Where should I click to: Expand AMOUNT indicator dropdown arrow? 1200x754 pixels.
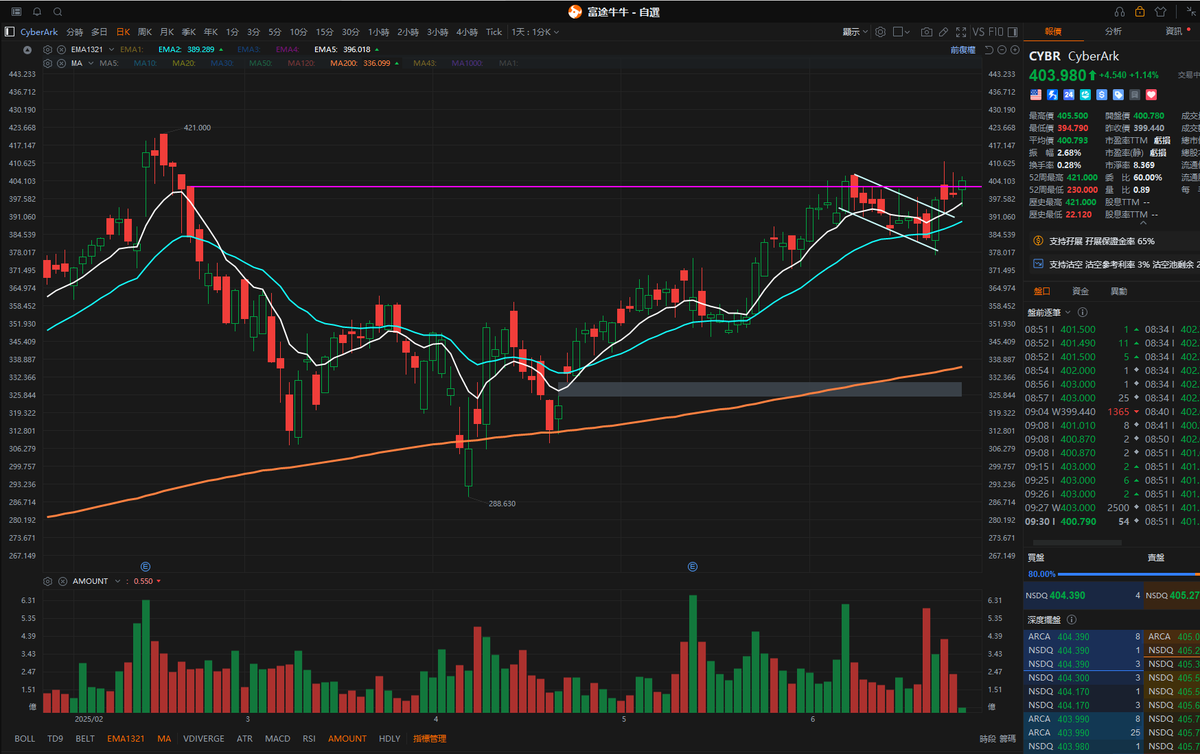(x=117, y=581)
